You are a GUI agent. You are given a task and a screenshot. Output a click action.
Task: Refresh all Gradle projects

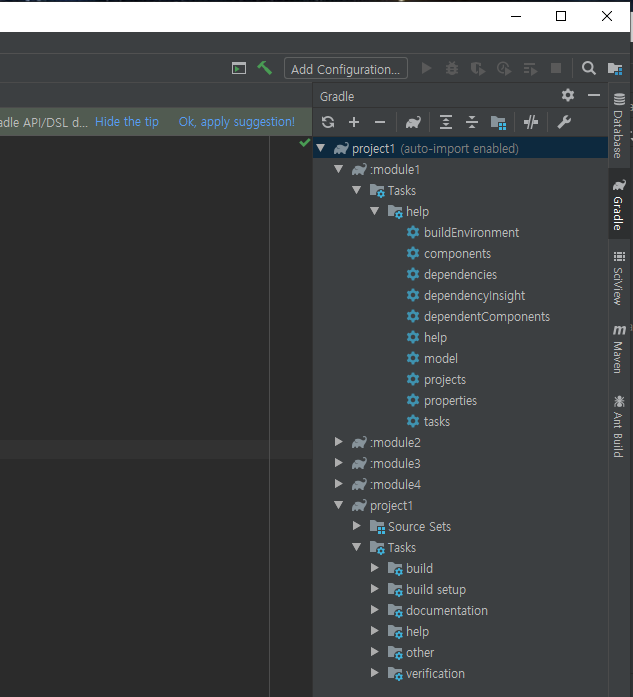(328, 122)
